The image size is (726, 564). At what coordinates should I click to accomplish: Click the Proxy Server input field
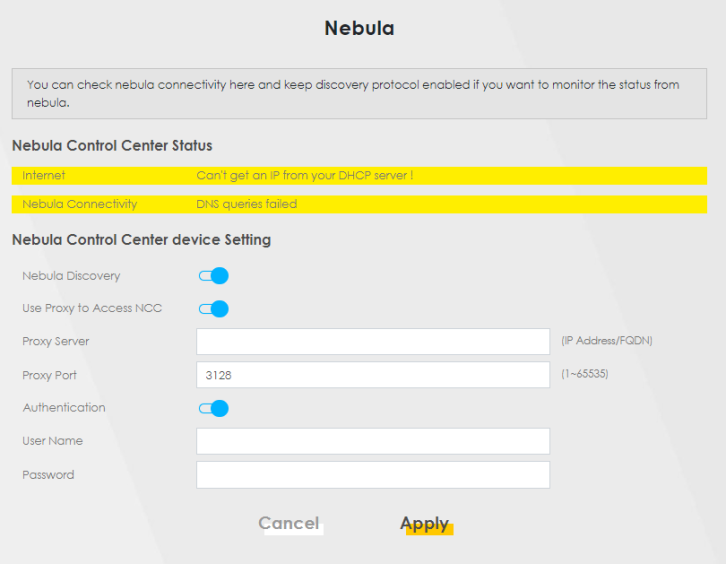pyautogui.click(x=373, y=342)
